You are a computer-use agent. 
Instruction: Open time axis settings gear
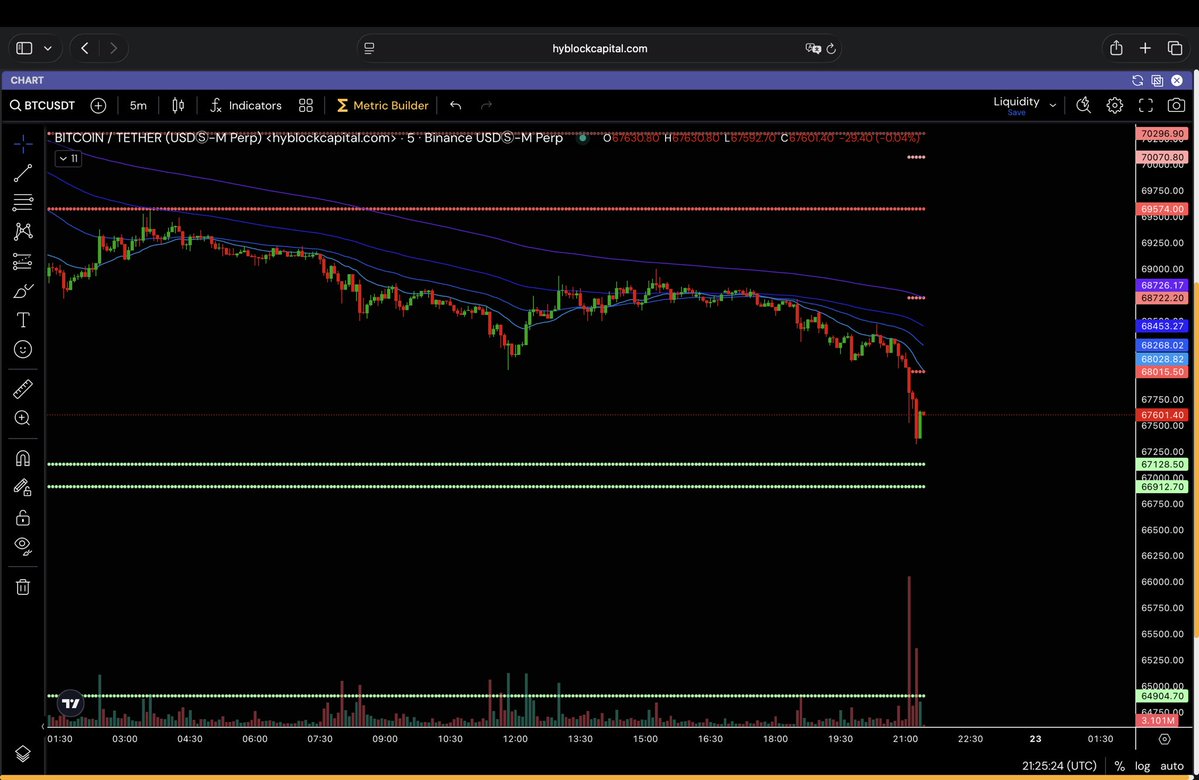(1165, 739)
